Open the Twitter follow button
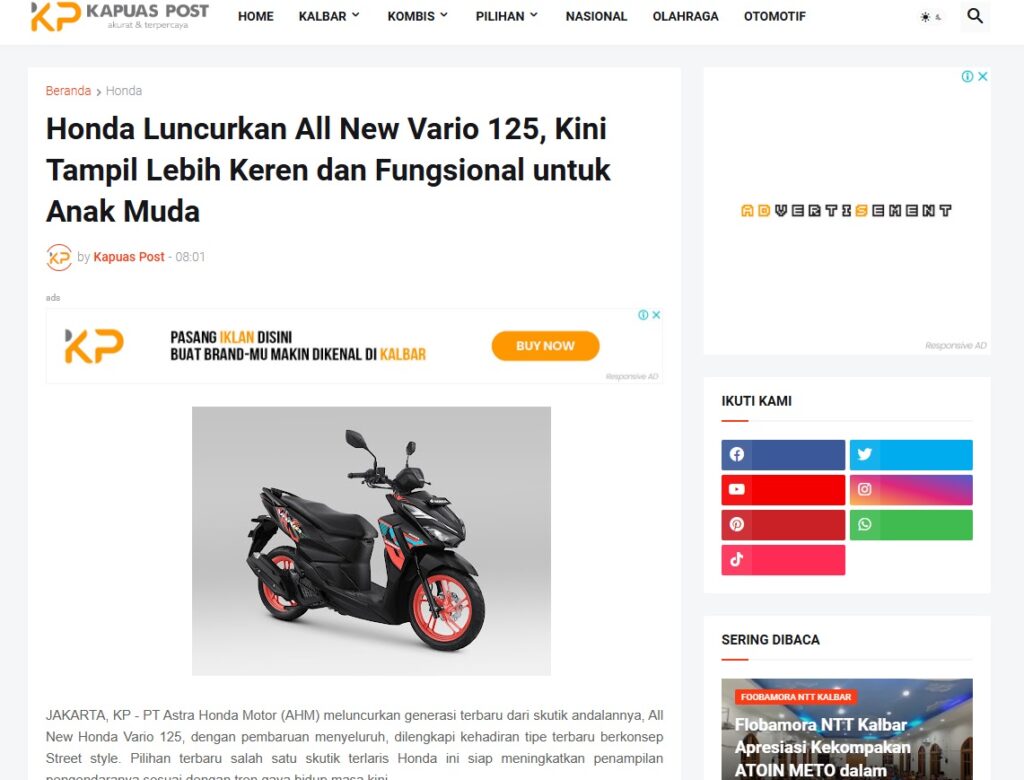This screenshot has height=780, width=1024. point(911,455)
